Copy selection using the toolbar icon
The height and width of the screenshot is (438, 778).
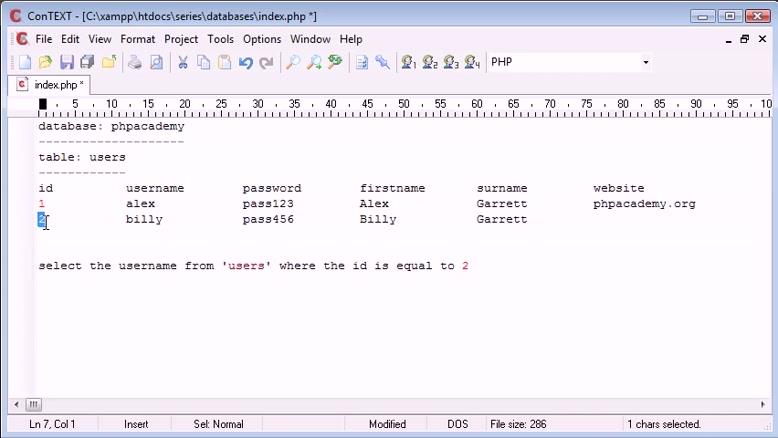[x=203, y=63]
